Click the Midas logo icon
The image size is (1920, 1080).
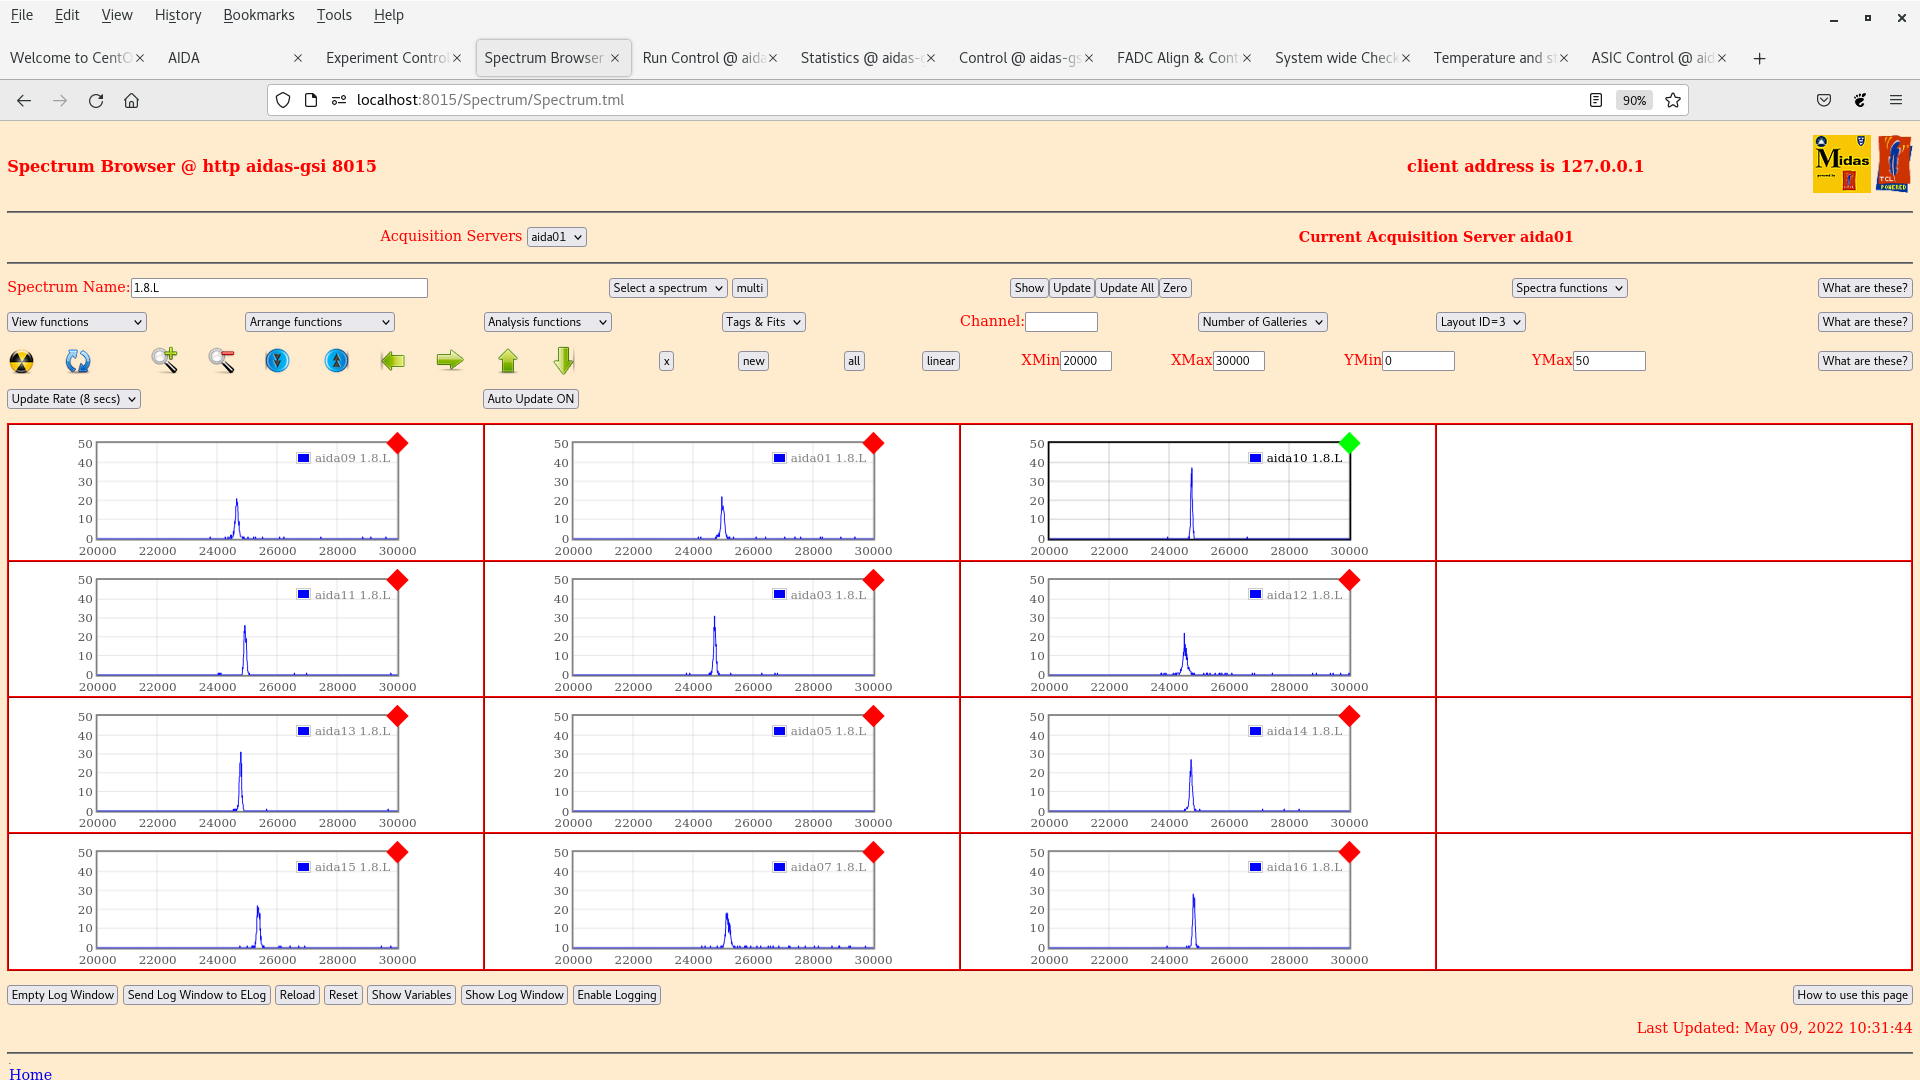click(x=1842, y=164)
